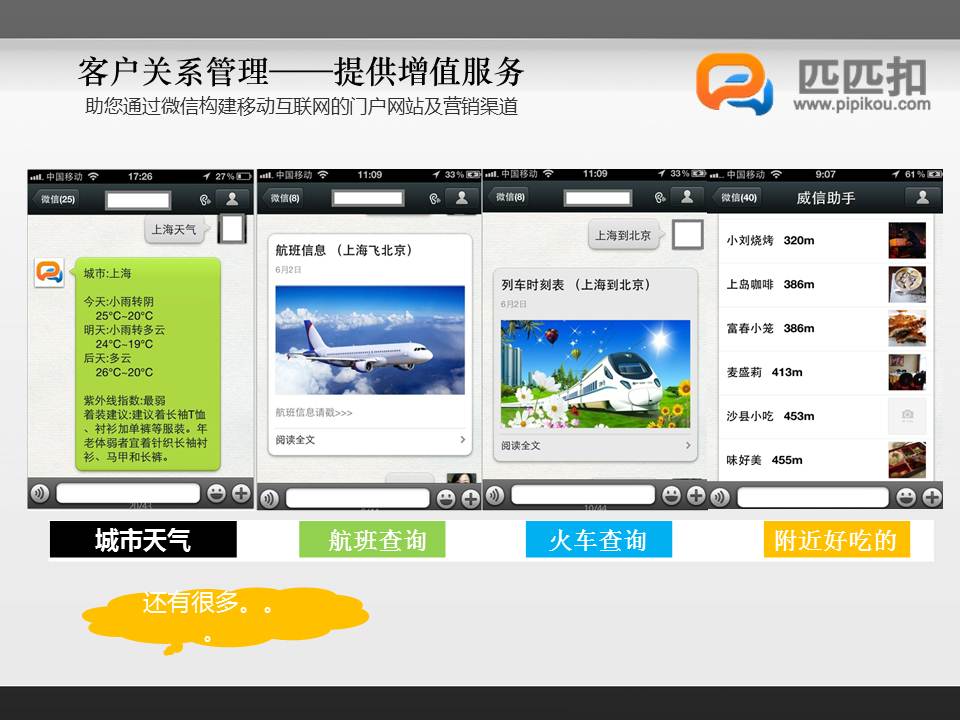Screen dimensions: 960x720
Task: Click the 匹匹扣 logo icon
Action: [735, 84]
